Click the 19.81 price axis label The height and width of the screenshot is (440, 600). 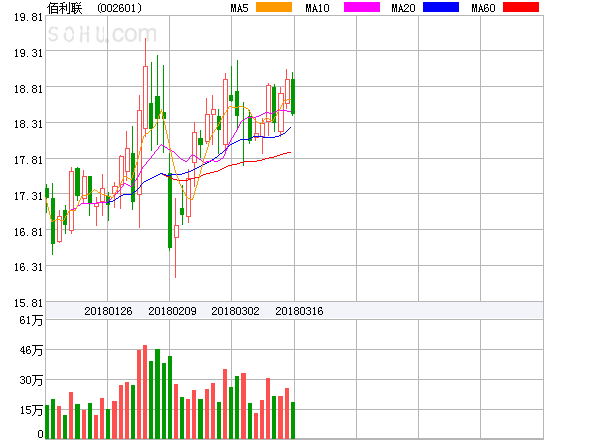[x=28, y=17]
